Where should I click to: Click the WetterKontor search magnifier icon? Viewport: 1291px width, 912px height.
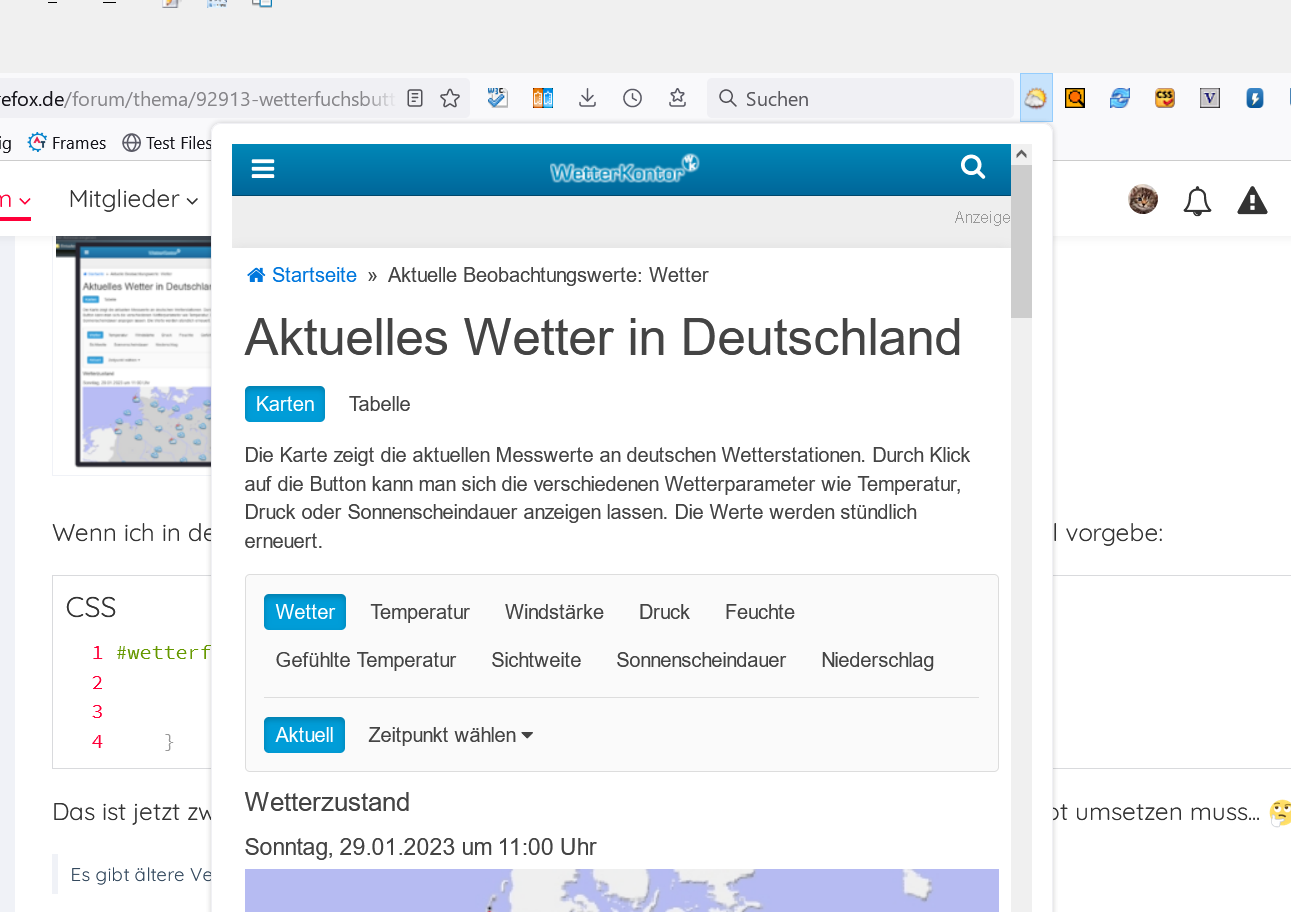click(973, 168)
